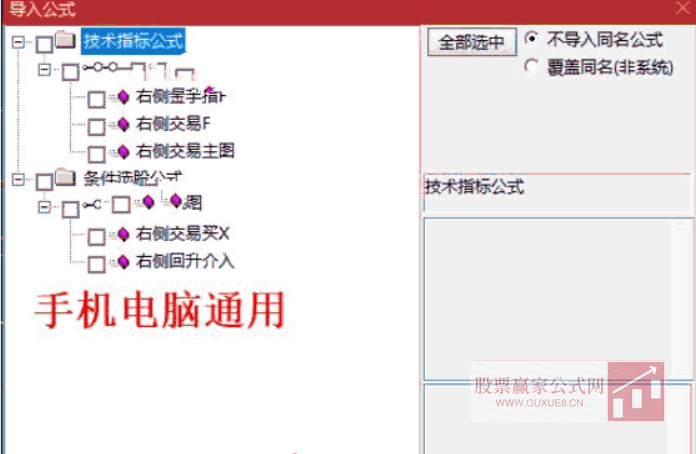
Task: Click the diamond icon beside 右侧交易买X
Action: [x=123, y=234]
